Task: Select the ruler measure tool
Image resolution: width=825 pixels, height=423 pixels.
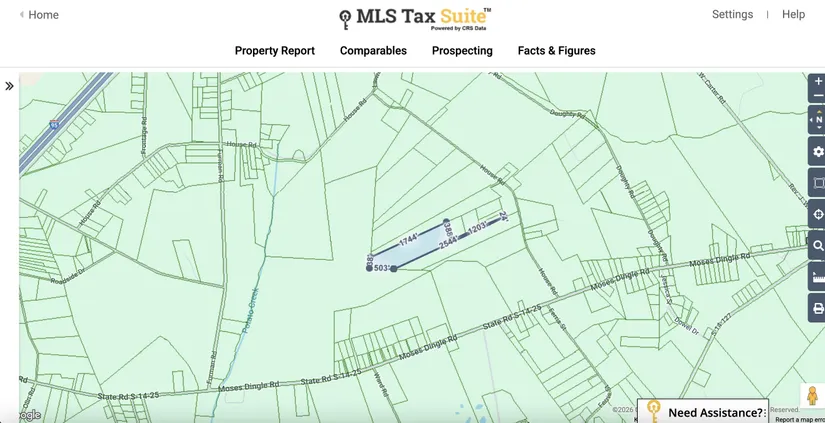Action: click(818, 277)
